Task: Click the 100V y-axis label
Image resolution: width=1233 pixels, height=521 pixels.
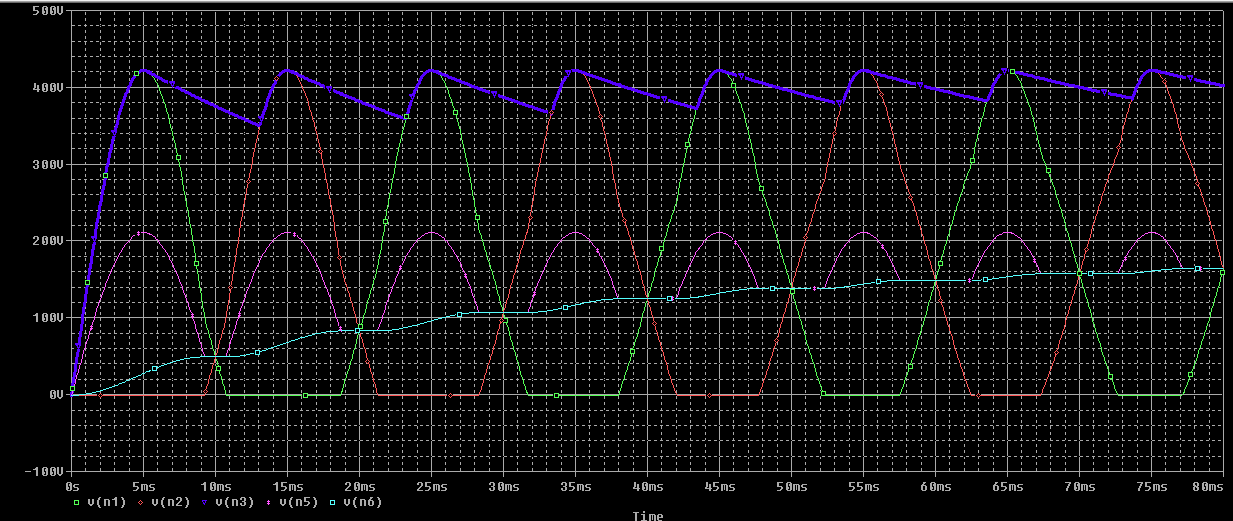Action: (x=50, y=318)
